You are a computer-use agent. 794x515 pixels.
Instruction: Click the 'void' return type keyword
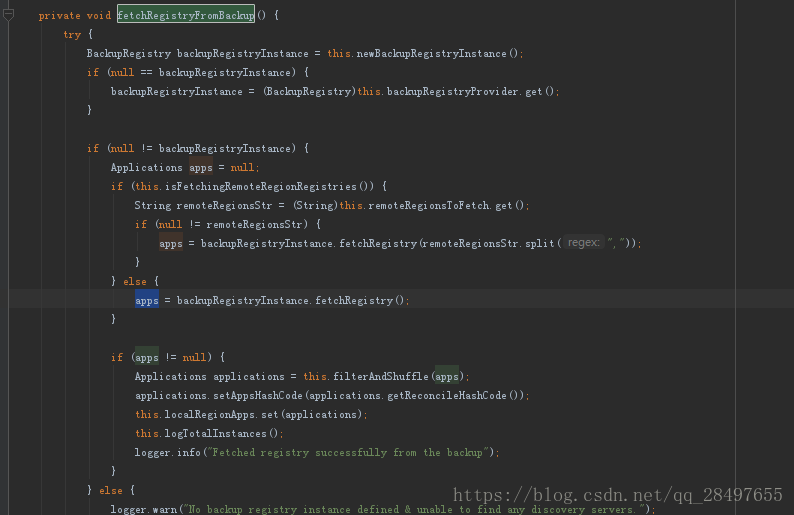(x=99, y=15)
